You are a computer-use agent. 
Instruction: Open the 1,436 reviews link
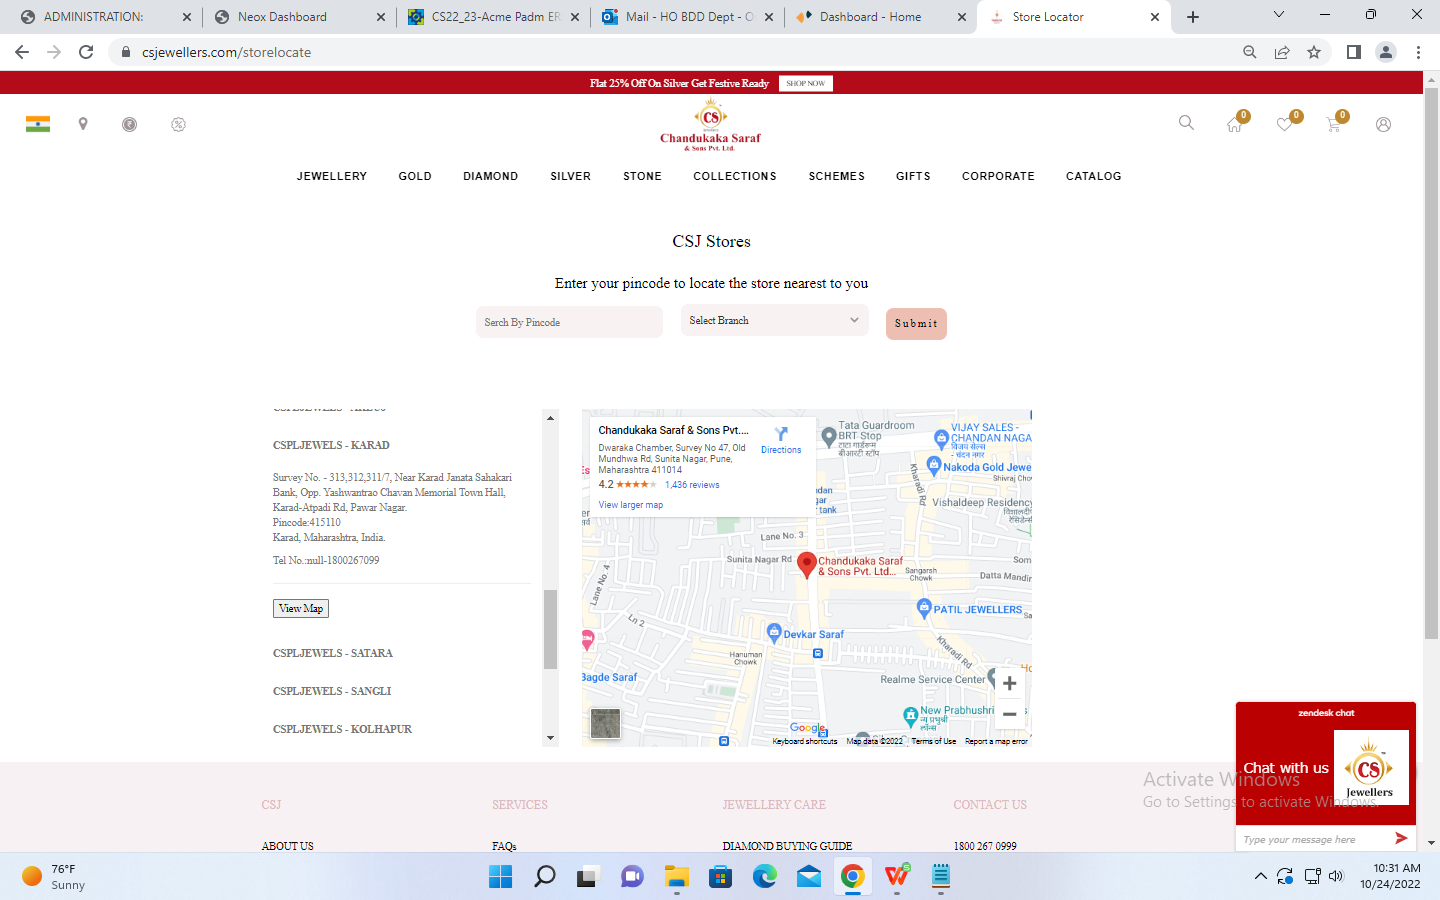coord(692,485)
